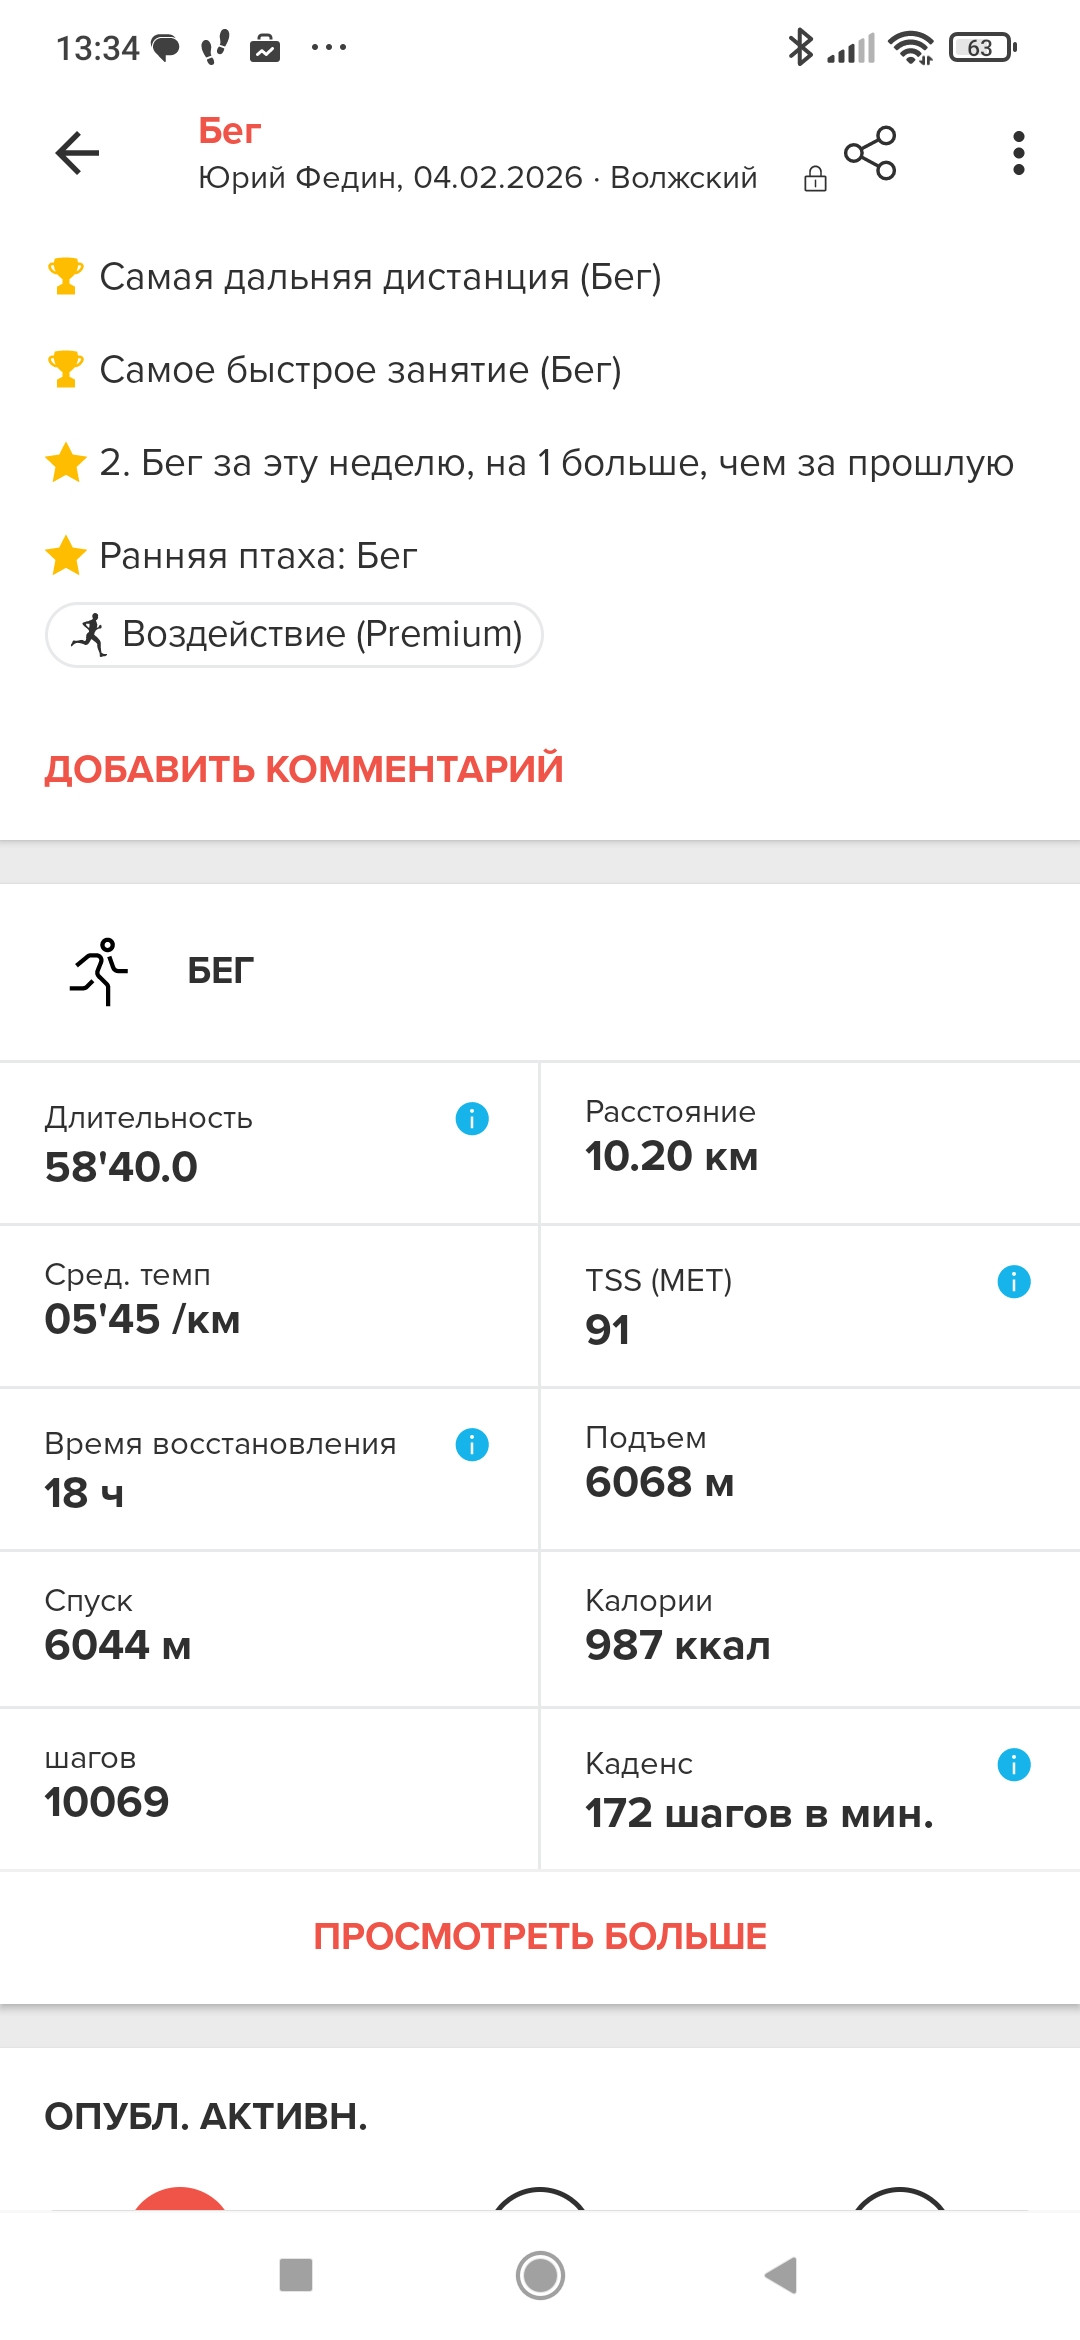1080x2340 pixels.
Task: Tap the info icon next to TSS (MET)
Action: (x=1014, y=1281)
